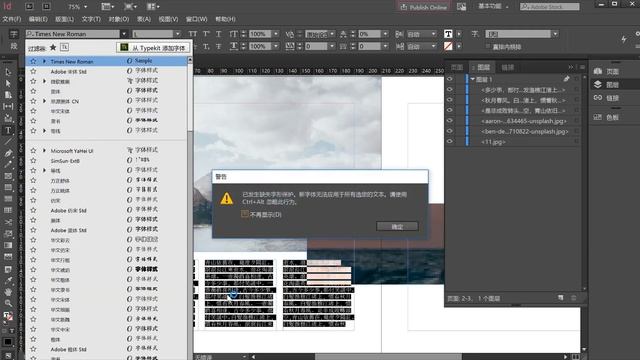This screenshot has height=360, width=640.
Task: Open the 视图(V) menu
Action: 168,19
